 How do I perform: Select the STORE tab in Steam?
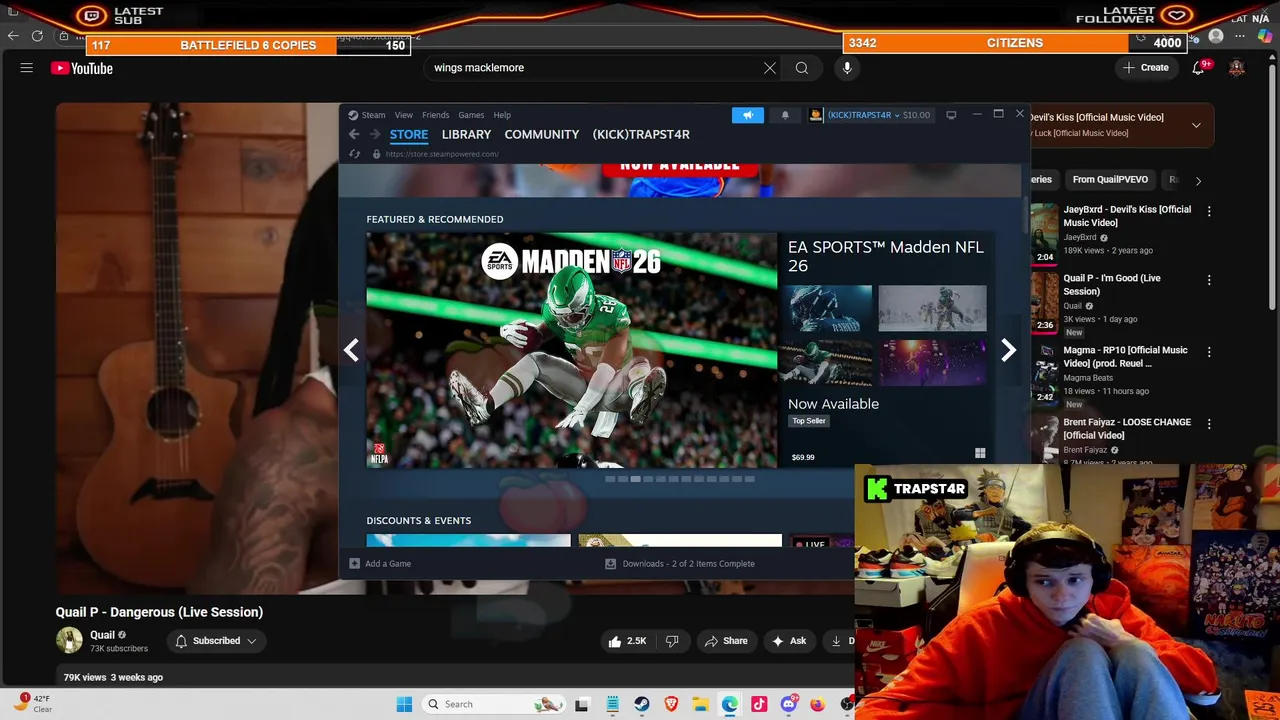(x=409, y=134)
